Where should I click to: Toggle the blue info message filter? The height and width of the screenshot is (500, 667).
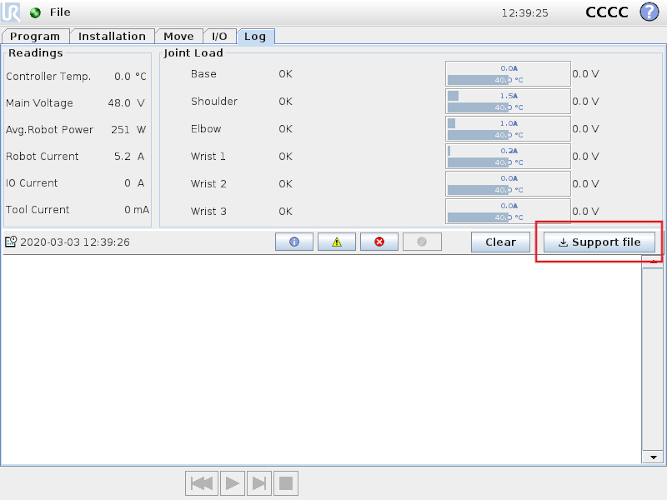pos(294,242)
